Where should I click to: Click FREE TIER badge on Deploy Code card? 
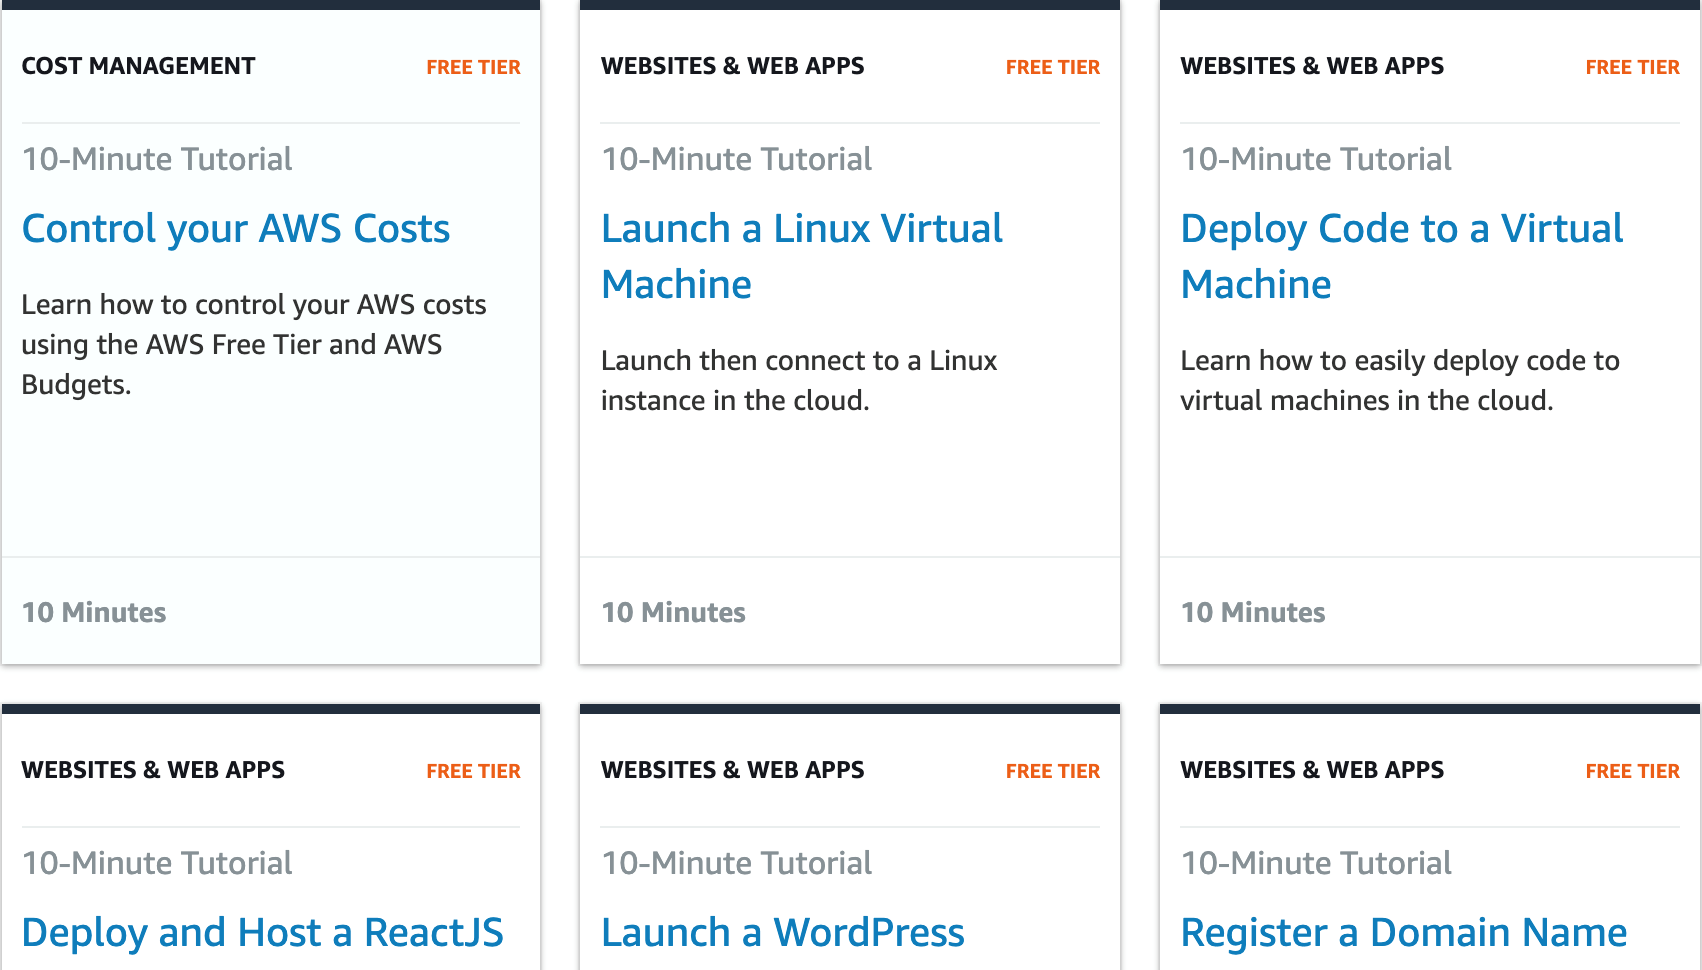click(x=1633, y=67)
